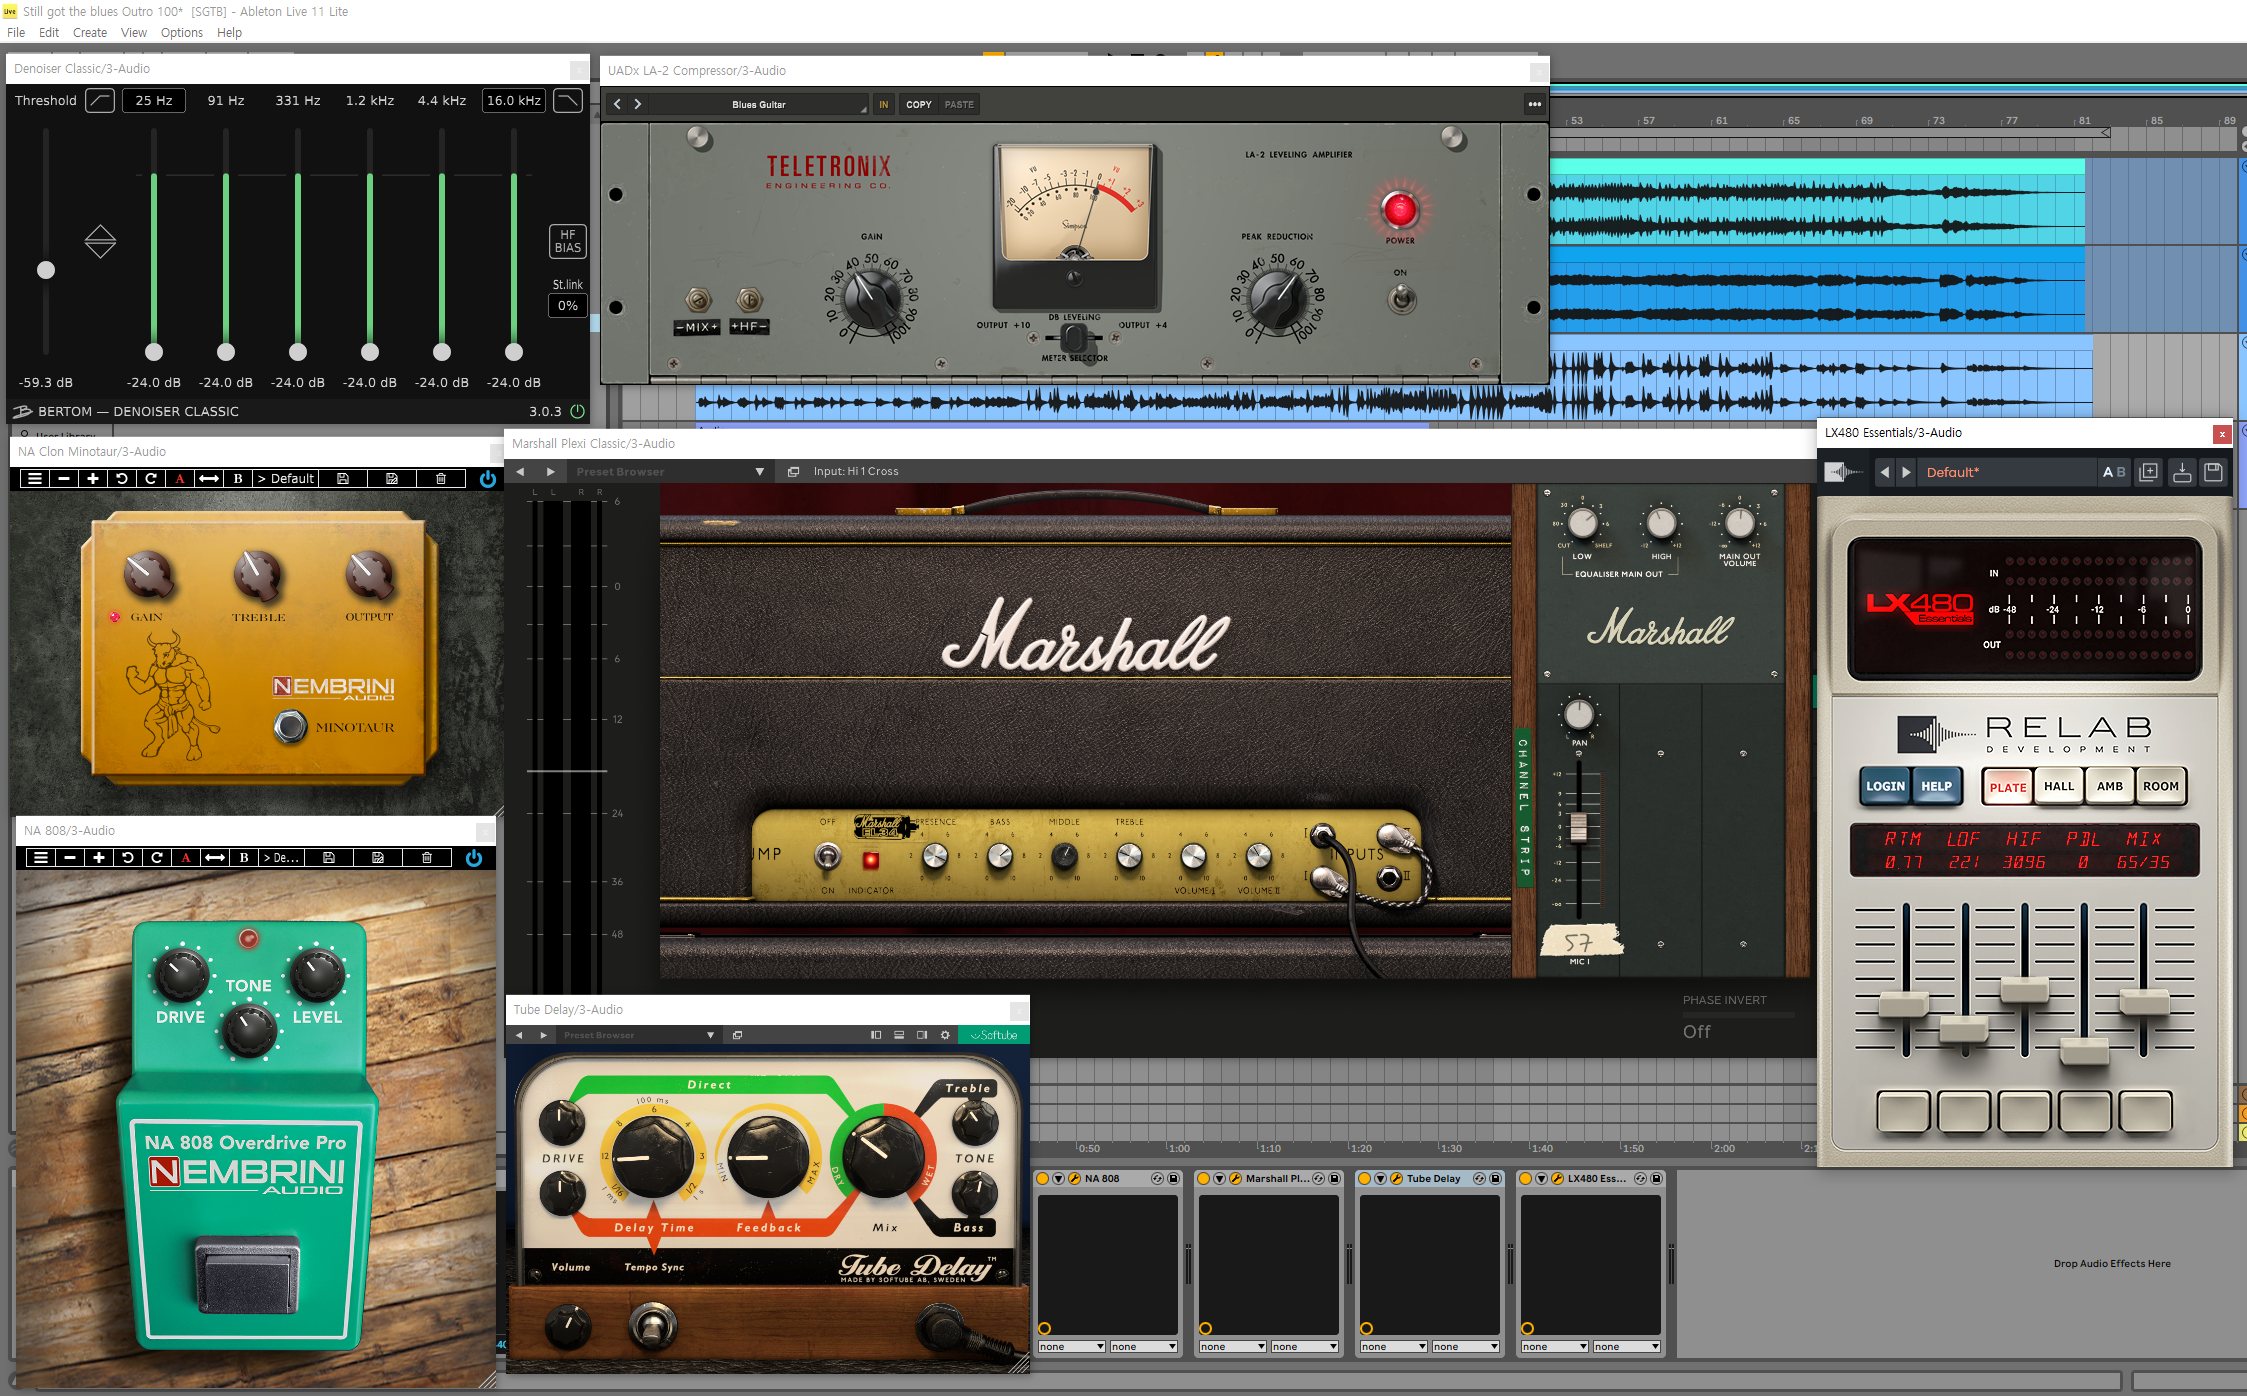Toggle Marshall Plexi device activator on/off
This screenshot has width=2247, height=1396.
(1204, 1179)
